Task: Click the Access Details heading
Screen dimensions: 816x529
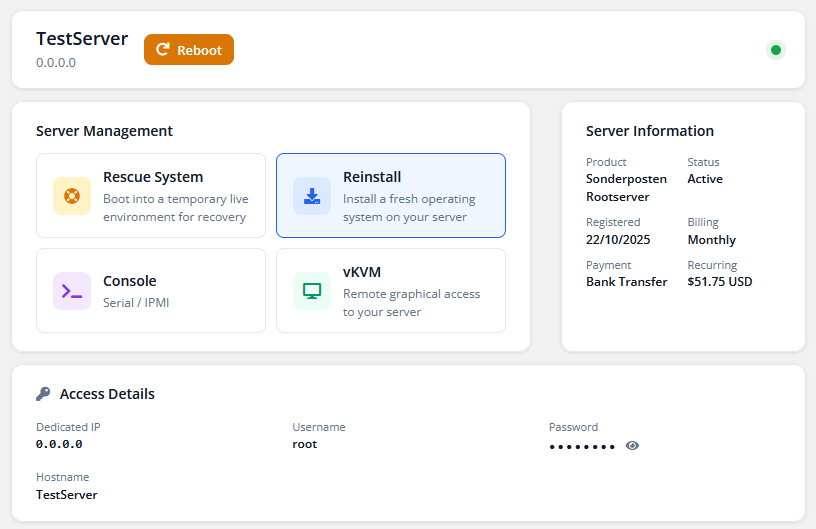Action: (107, 394)
